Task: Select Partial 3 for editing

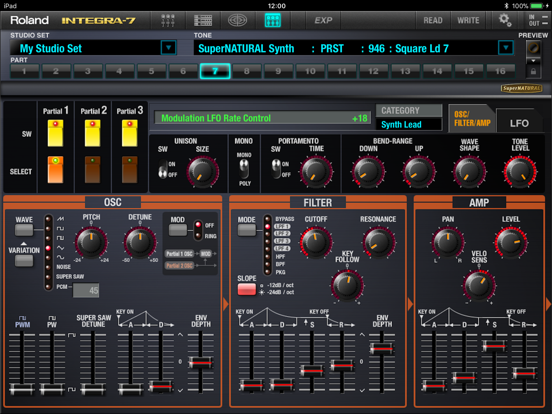Action: click(130, 170)
